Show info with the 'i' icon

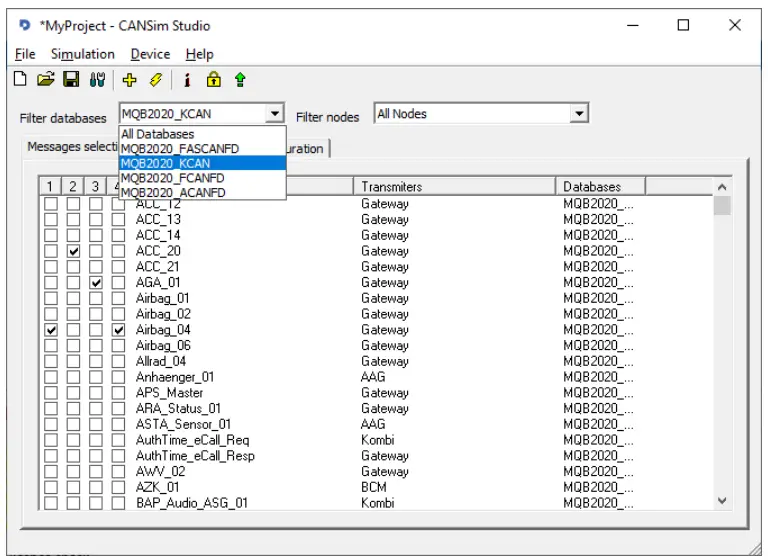click(x=187, y=80)
